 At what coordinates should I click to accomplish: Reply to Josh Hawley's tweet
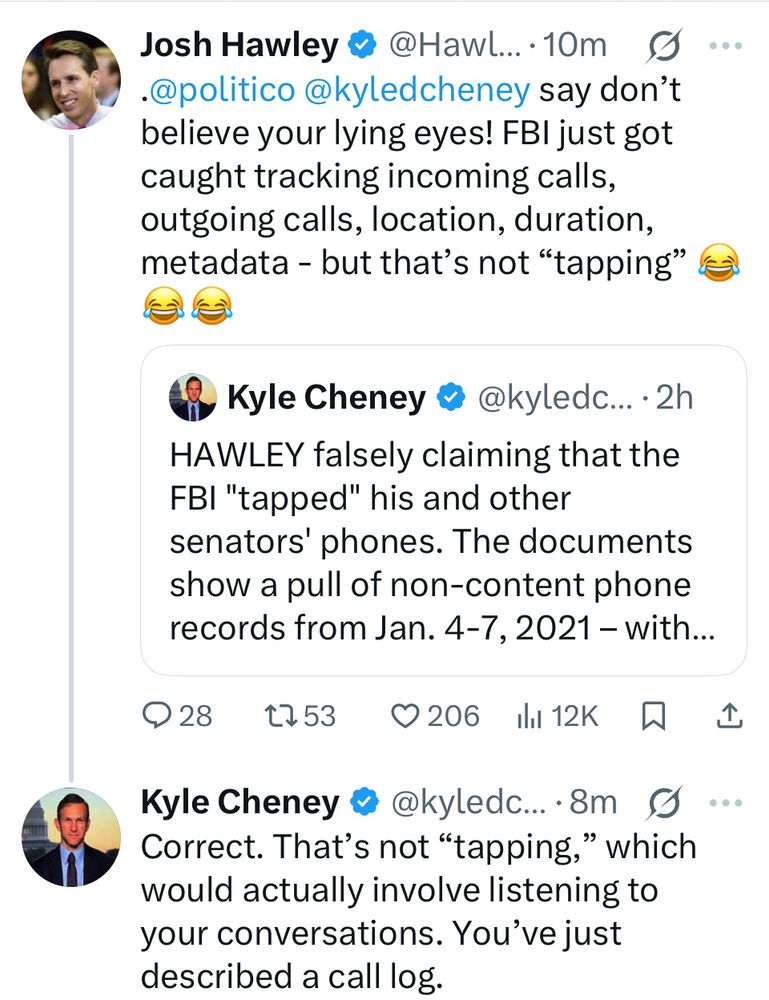[160, 716]
